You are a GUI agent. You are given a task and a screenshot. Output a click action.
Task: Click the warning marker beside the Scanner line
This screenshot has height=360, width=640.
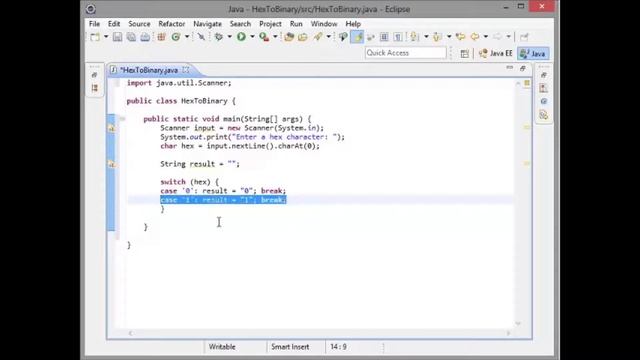pyautogui.click(x=111, y=128)
